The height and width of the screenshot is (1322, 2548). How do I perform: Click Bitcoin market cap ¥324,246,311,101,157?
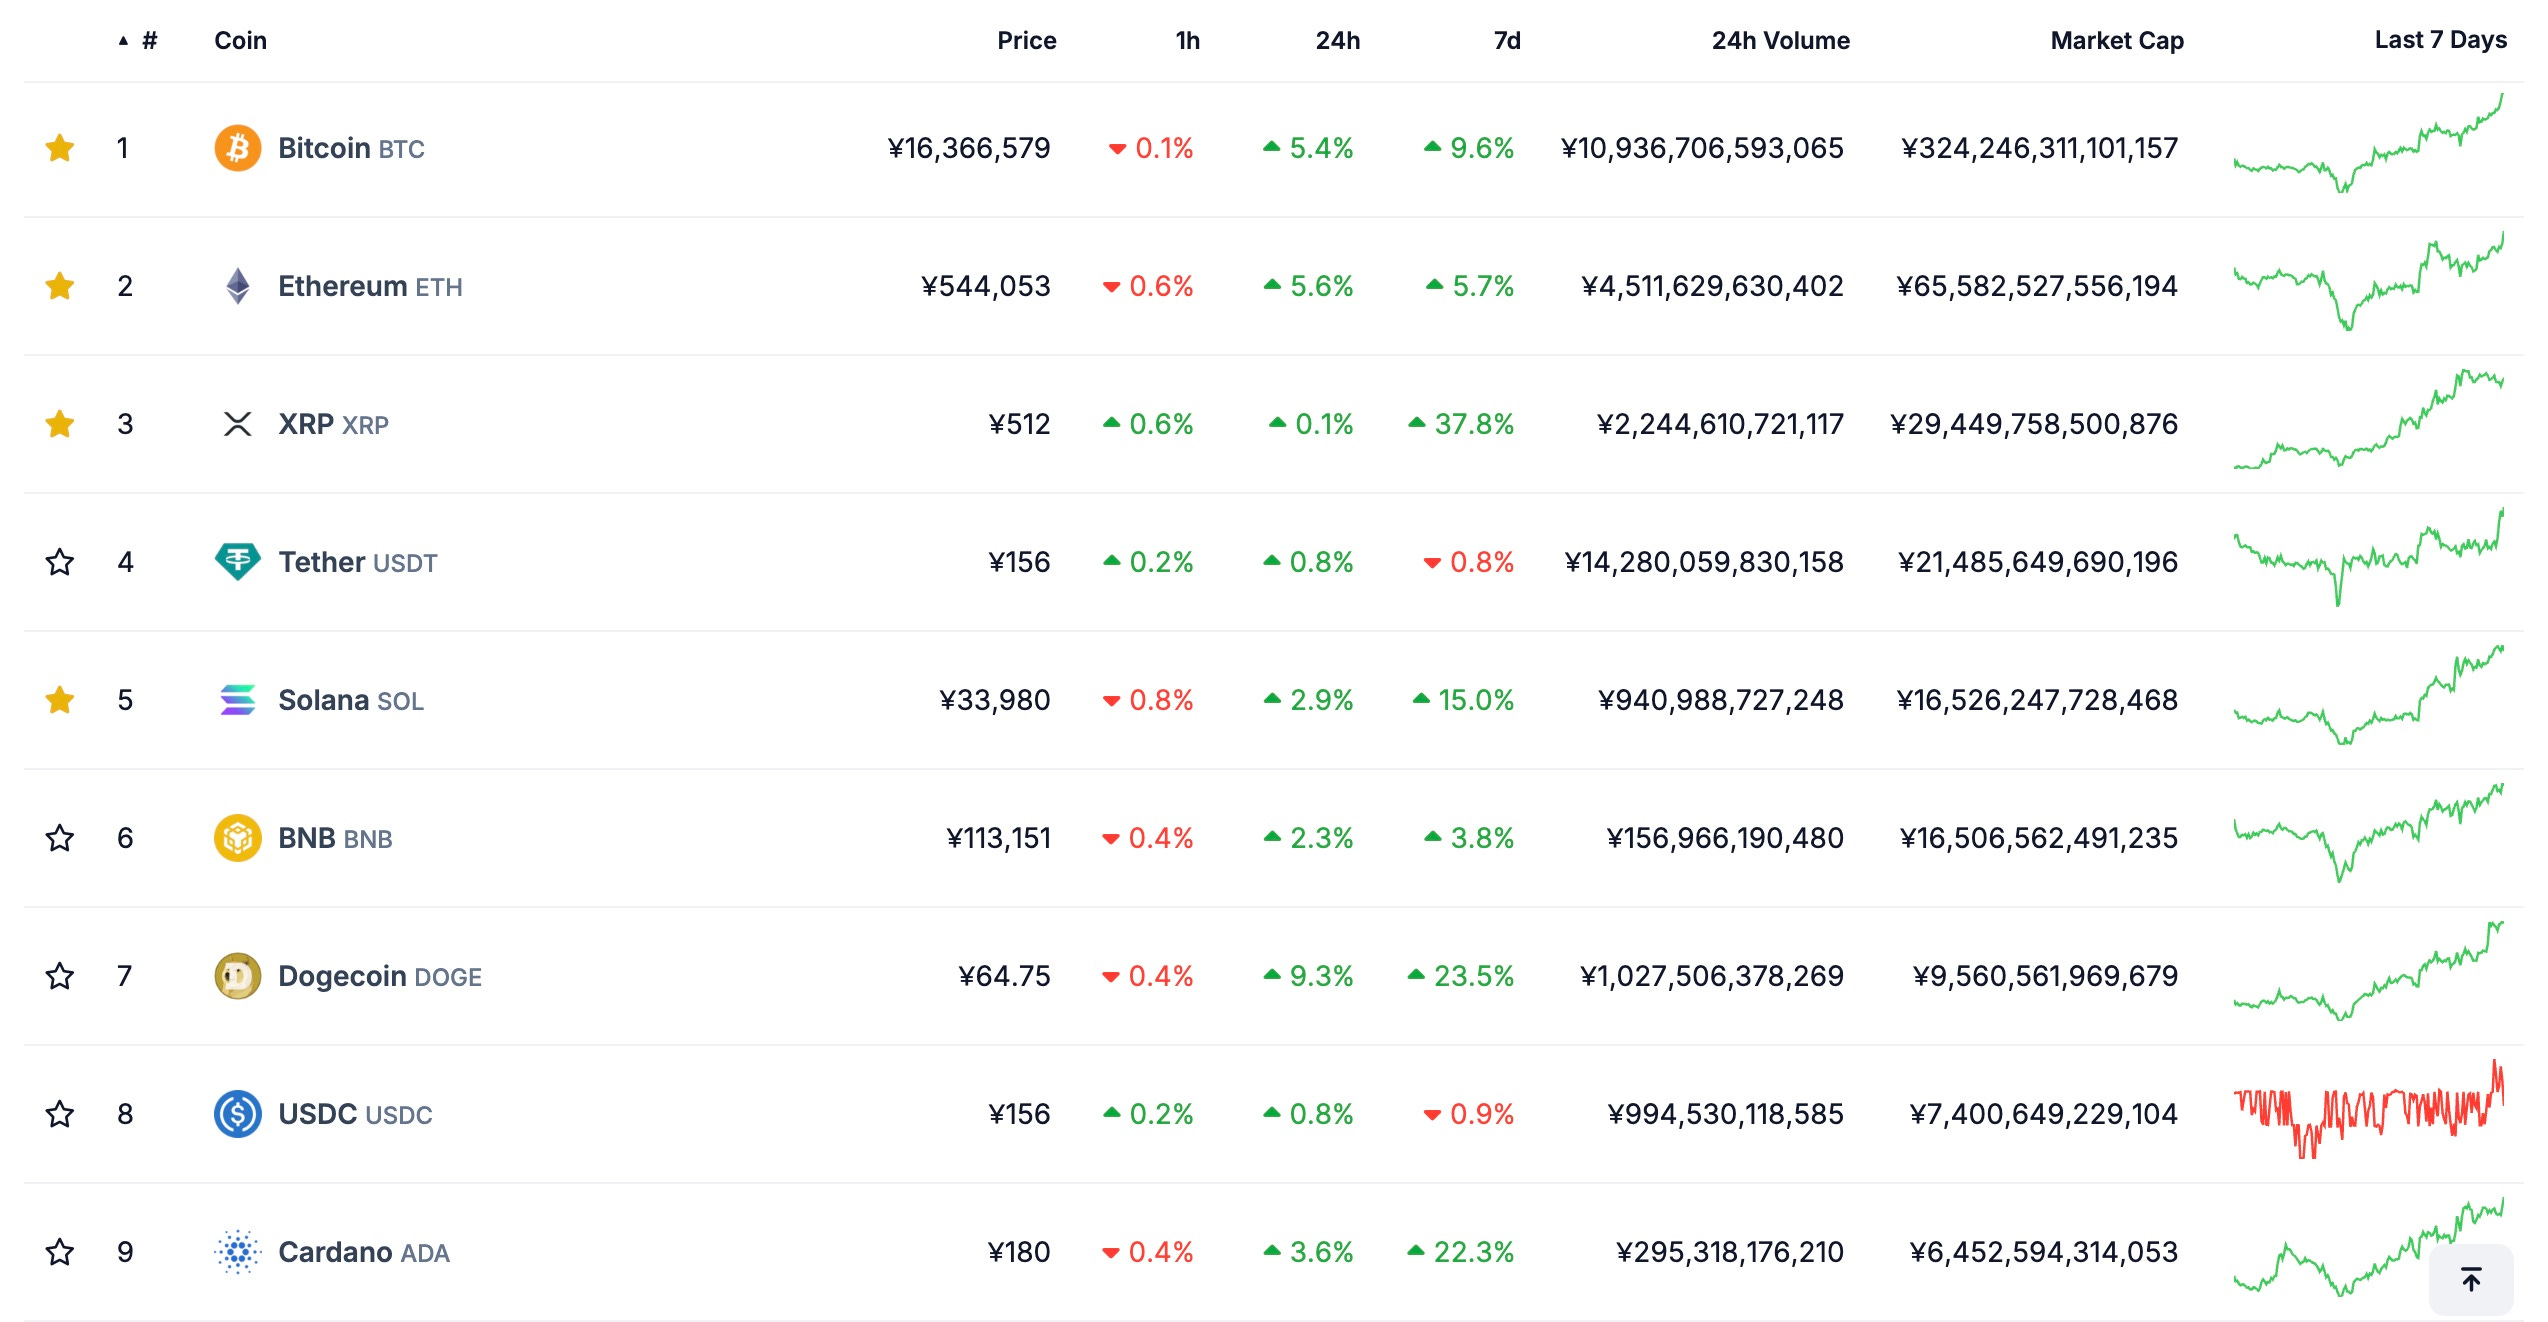(x=2039, y=148)
